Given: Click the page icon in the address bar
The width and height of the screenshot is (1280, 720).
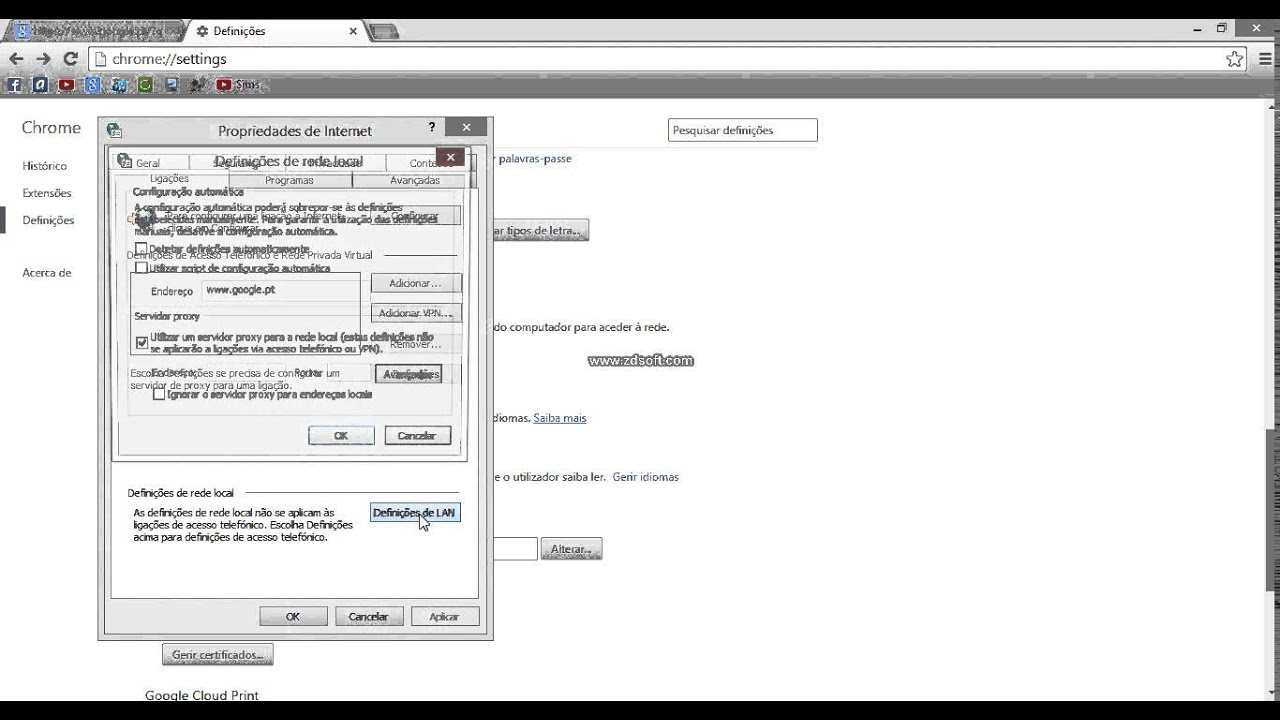Looking at the screenshot, I should (100, 59).
